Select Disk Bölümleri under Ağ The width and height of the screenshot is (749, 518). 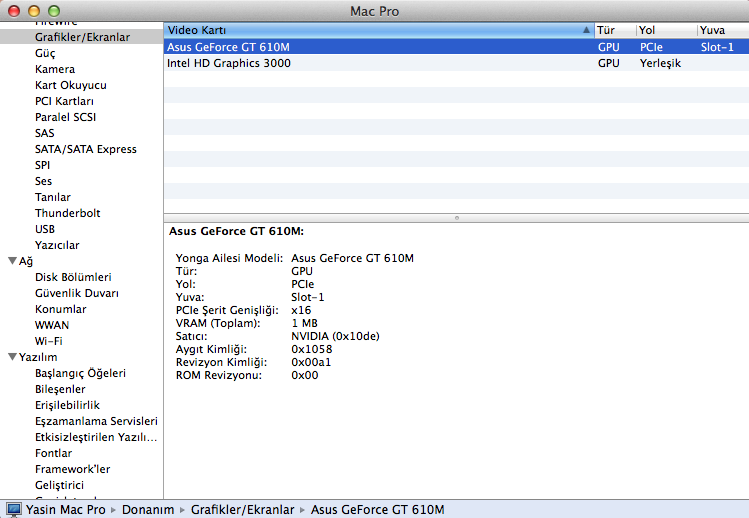coord(73,277)
